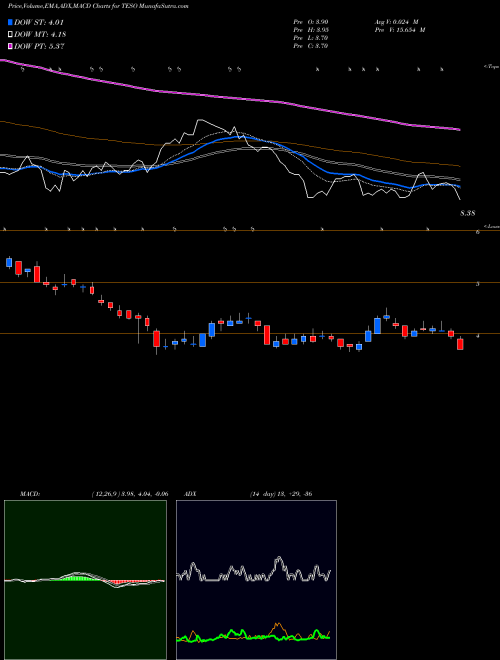Click the 'Pre H: 3.95' value
500x660 pixels.
311,30
